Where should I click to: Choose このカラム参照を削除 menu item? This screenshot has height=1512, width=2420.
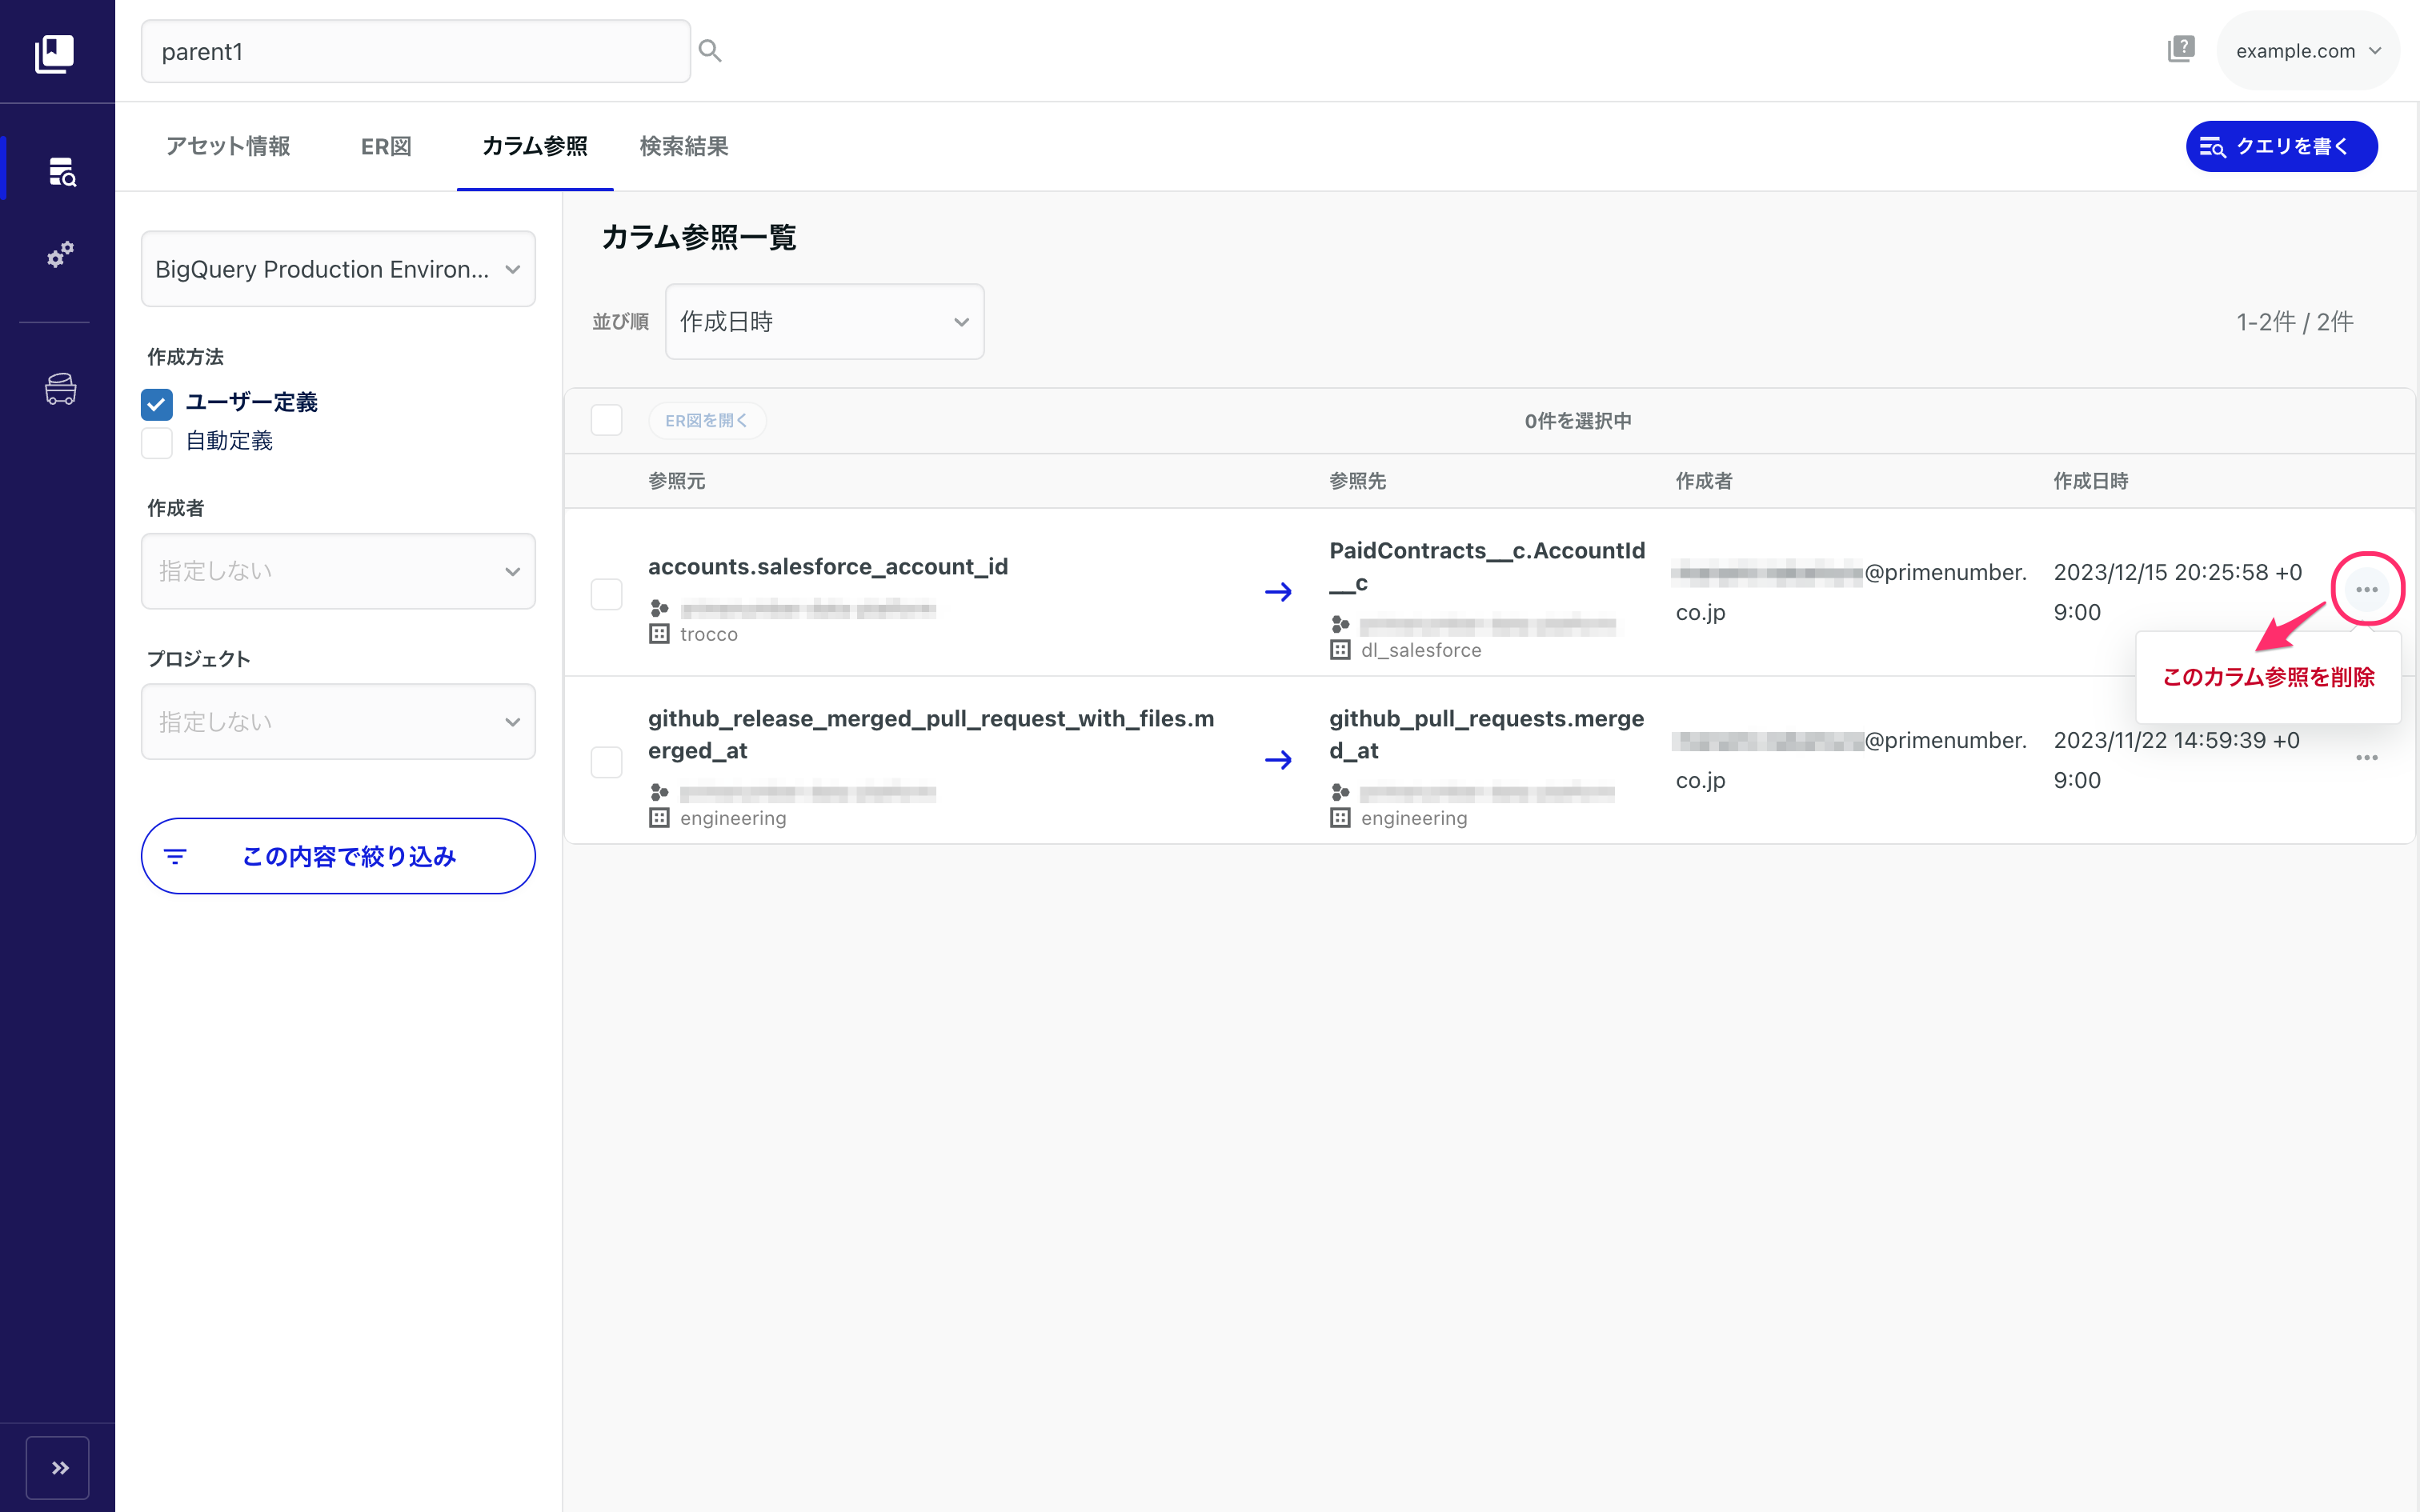[2268, 677]
